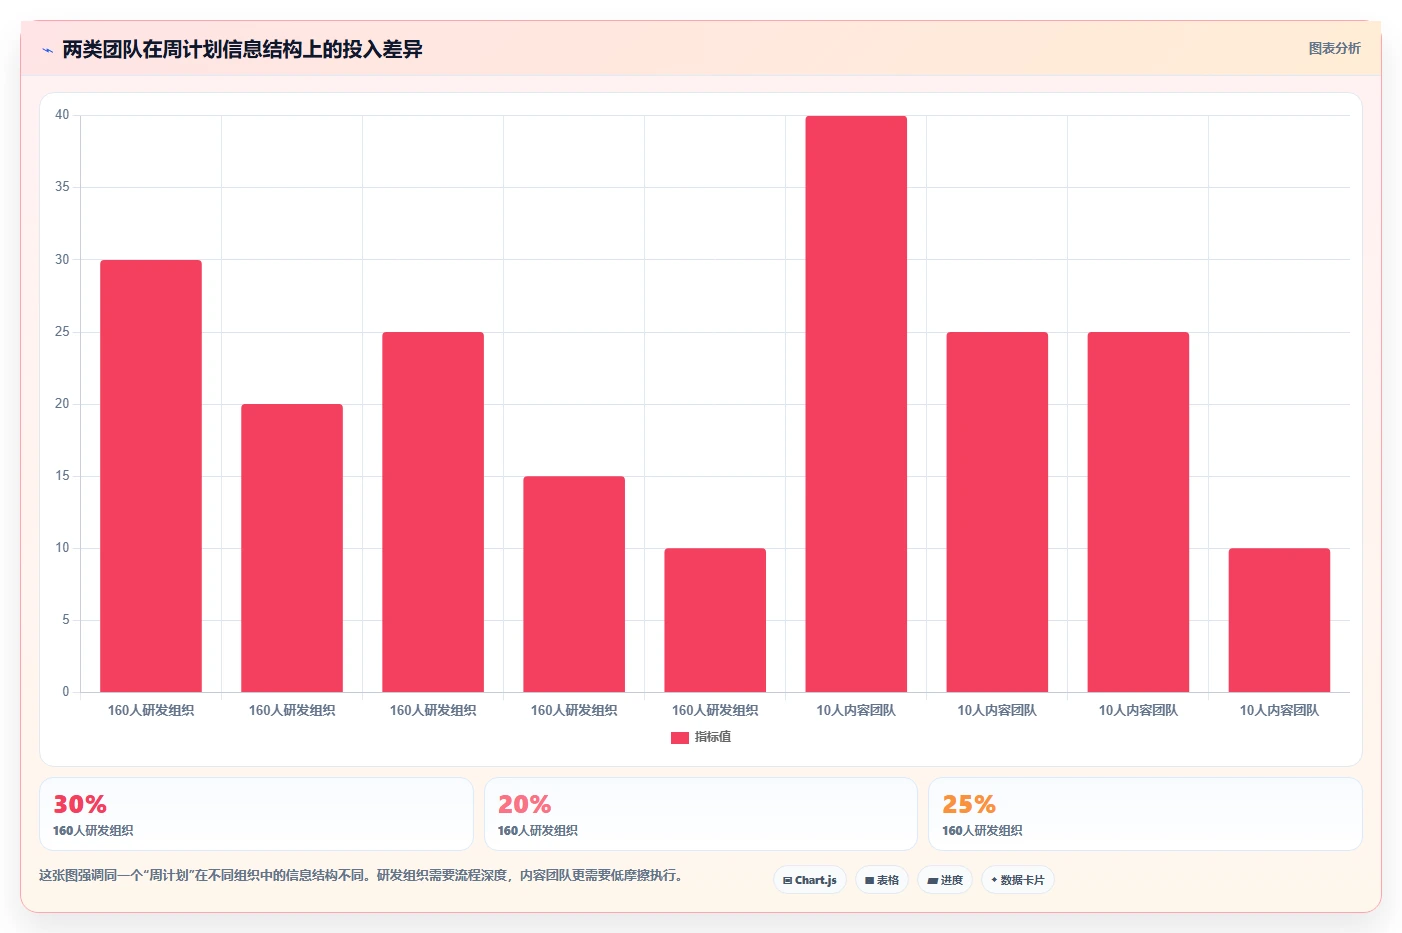Click the y-axis label 15

(62, 476)
